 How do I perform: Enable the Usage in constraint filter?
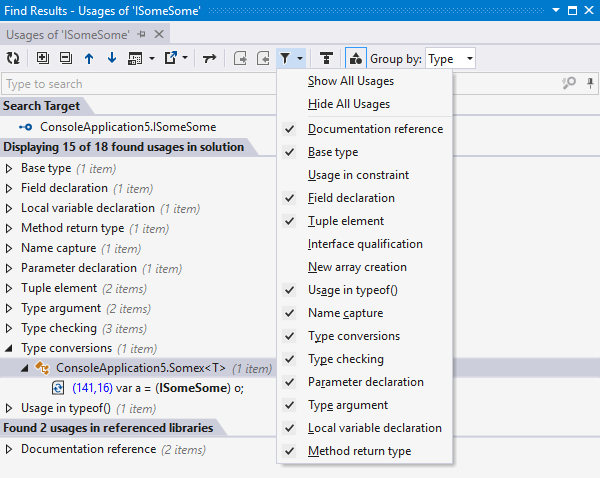coord(358,175)
